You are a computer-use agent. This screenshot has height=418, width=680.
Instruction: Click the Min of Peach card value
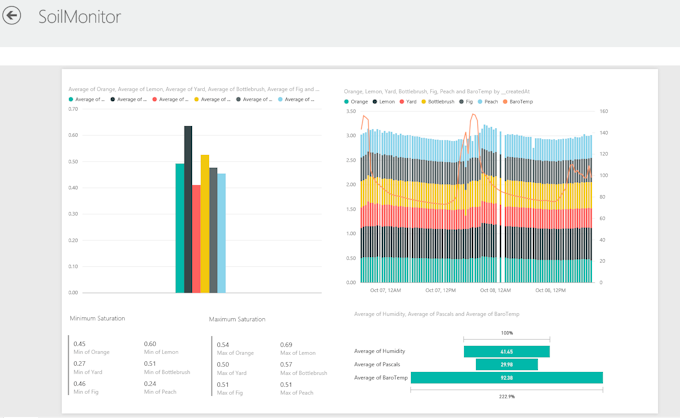point(150,384)
